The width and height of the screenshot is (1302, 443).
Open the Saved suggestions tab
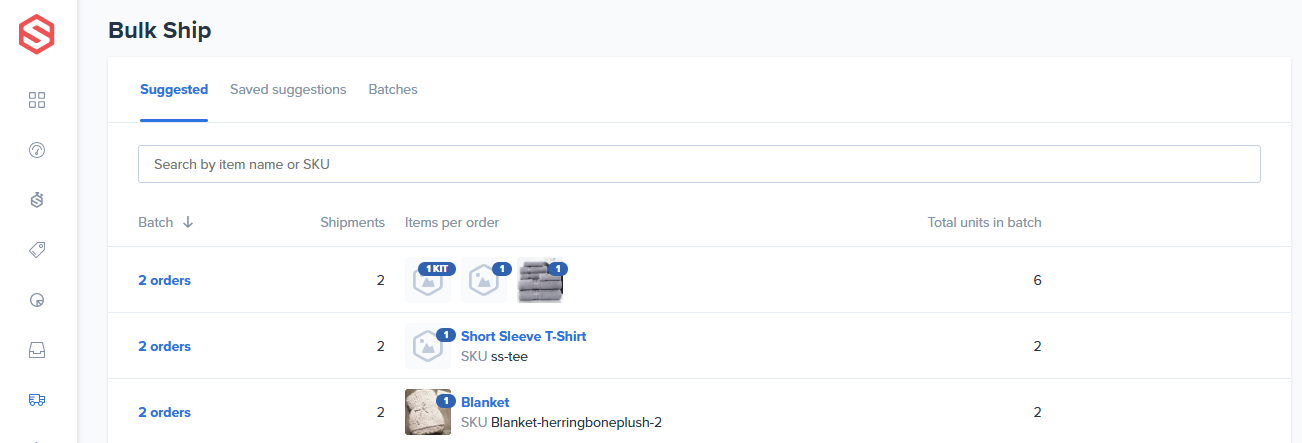(288, 90)
